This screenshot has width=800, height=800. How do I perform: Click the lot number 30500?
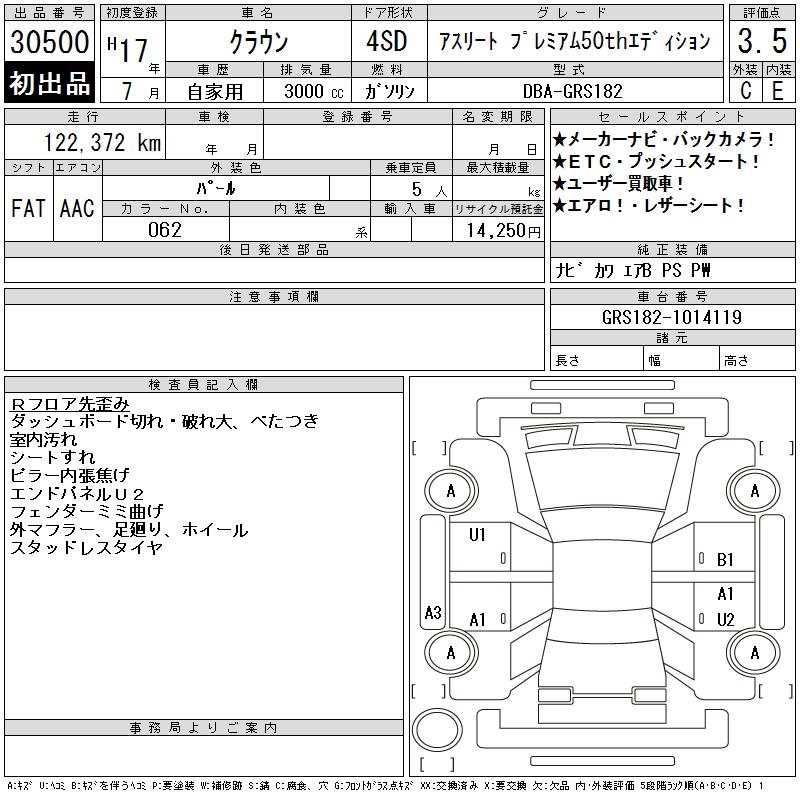(x=49, y=42)
